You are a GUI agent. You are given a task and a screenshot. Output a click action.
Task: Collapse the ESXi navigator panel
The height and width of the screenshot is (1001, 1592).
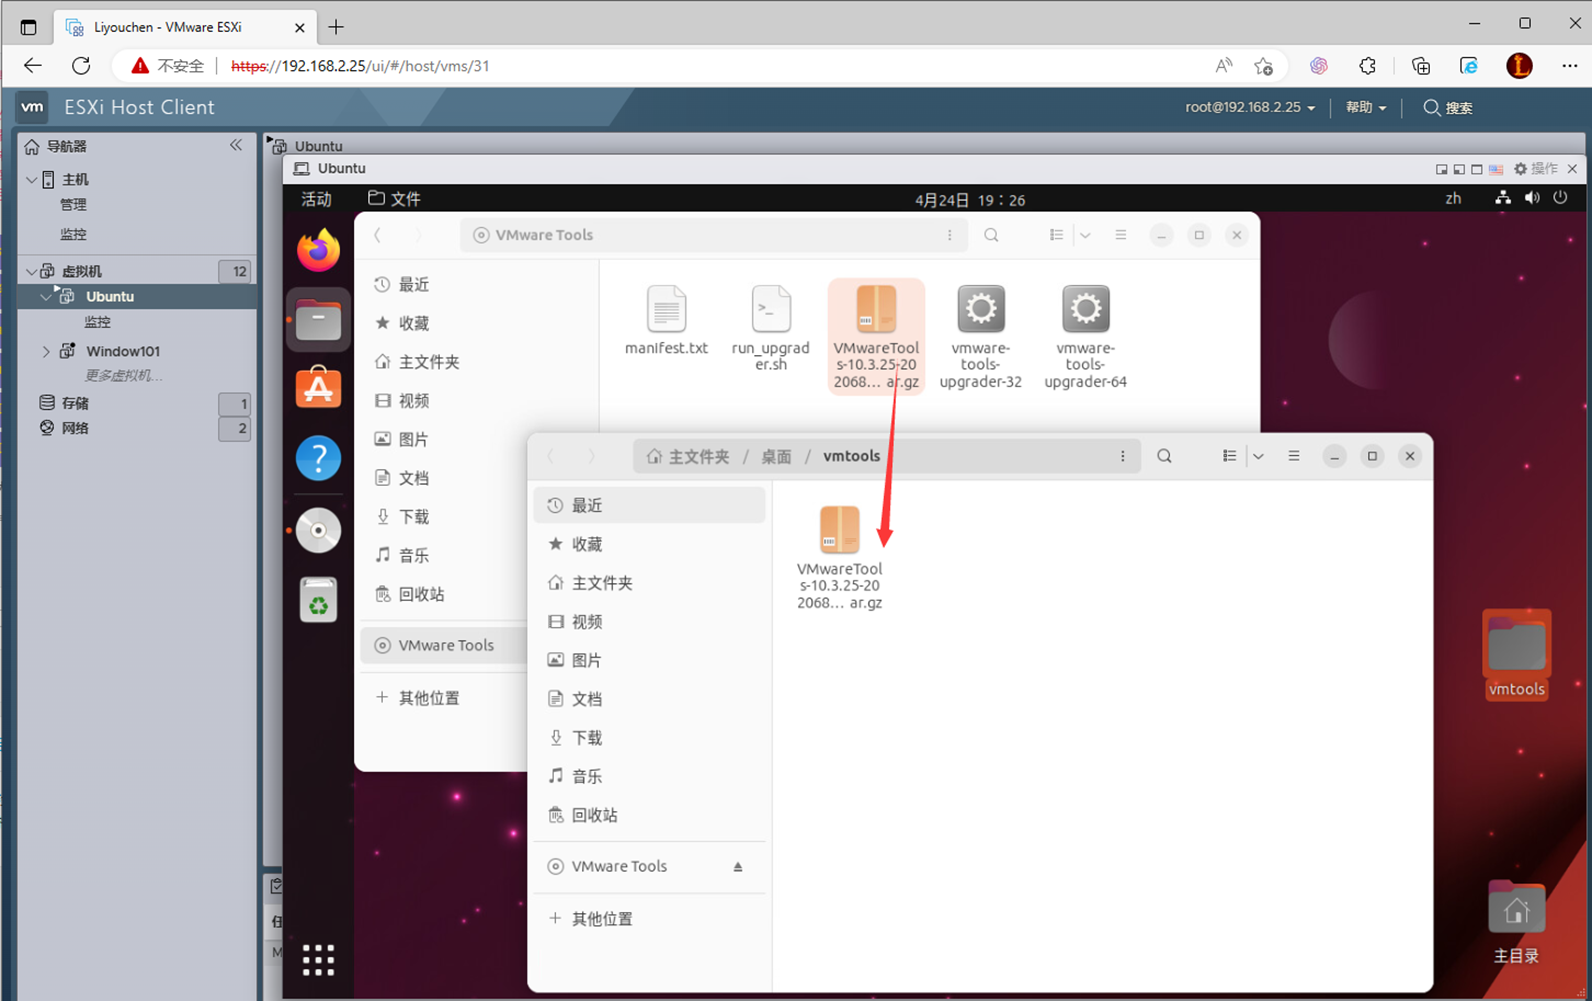(x=236, y=145)
